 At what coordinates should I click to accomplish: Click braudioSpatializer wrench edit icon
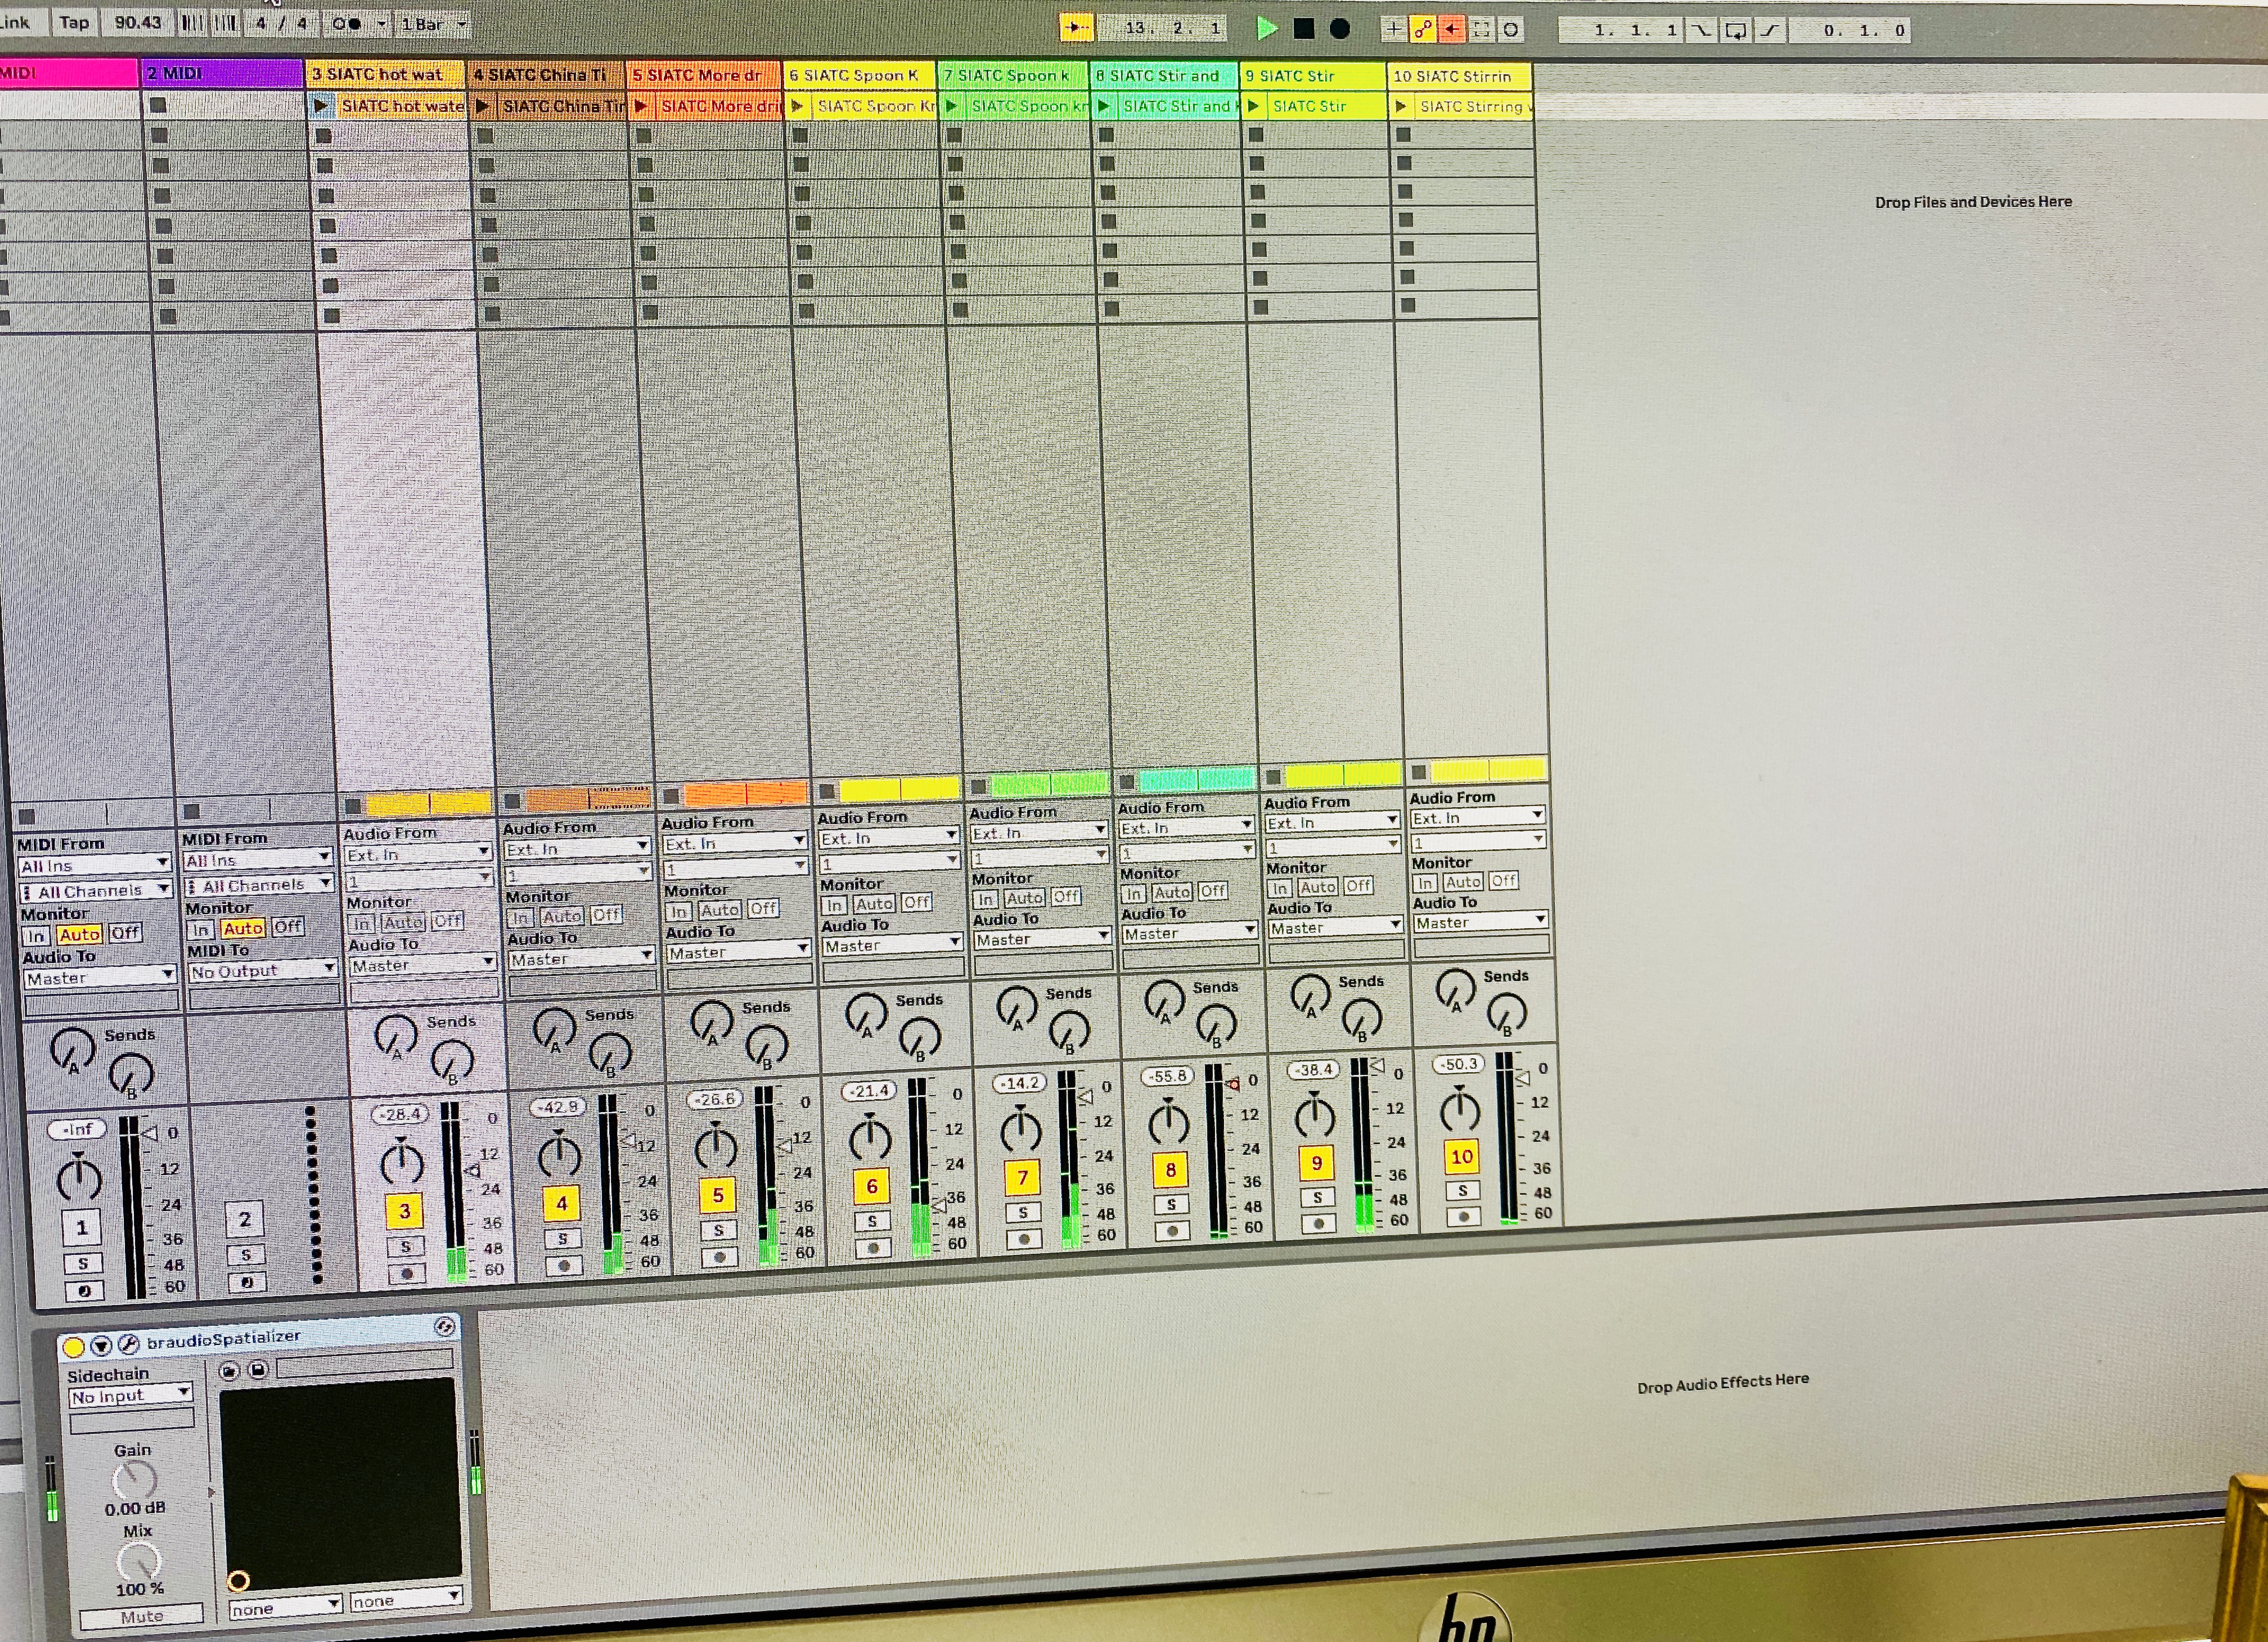click(x=128, y=1344)
